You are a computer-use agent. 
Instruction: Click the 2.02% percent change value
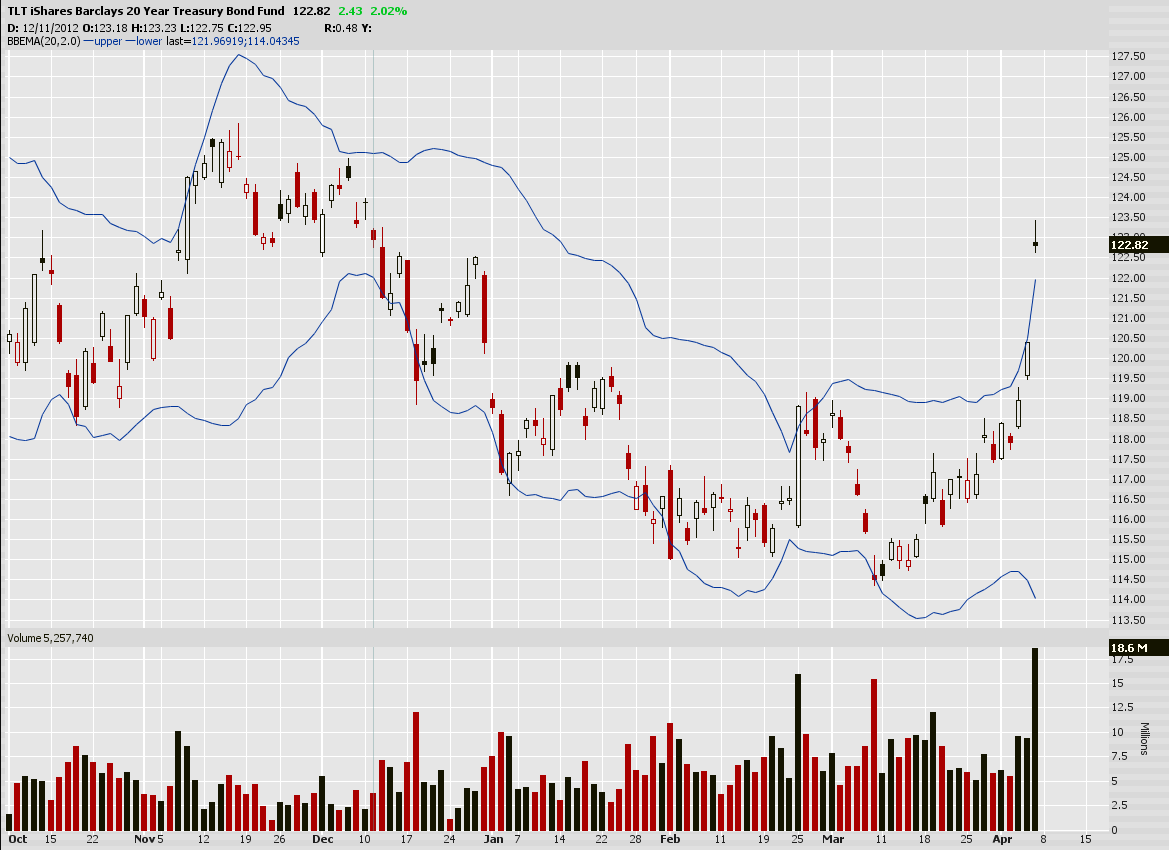tap(388, 11)
